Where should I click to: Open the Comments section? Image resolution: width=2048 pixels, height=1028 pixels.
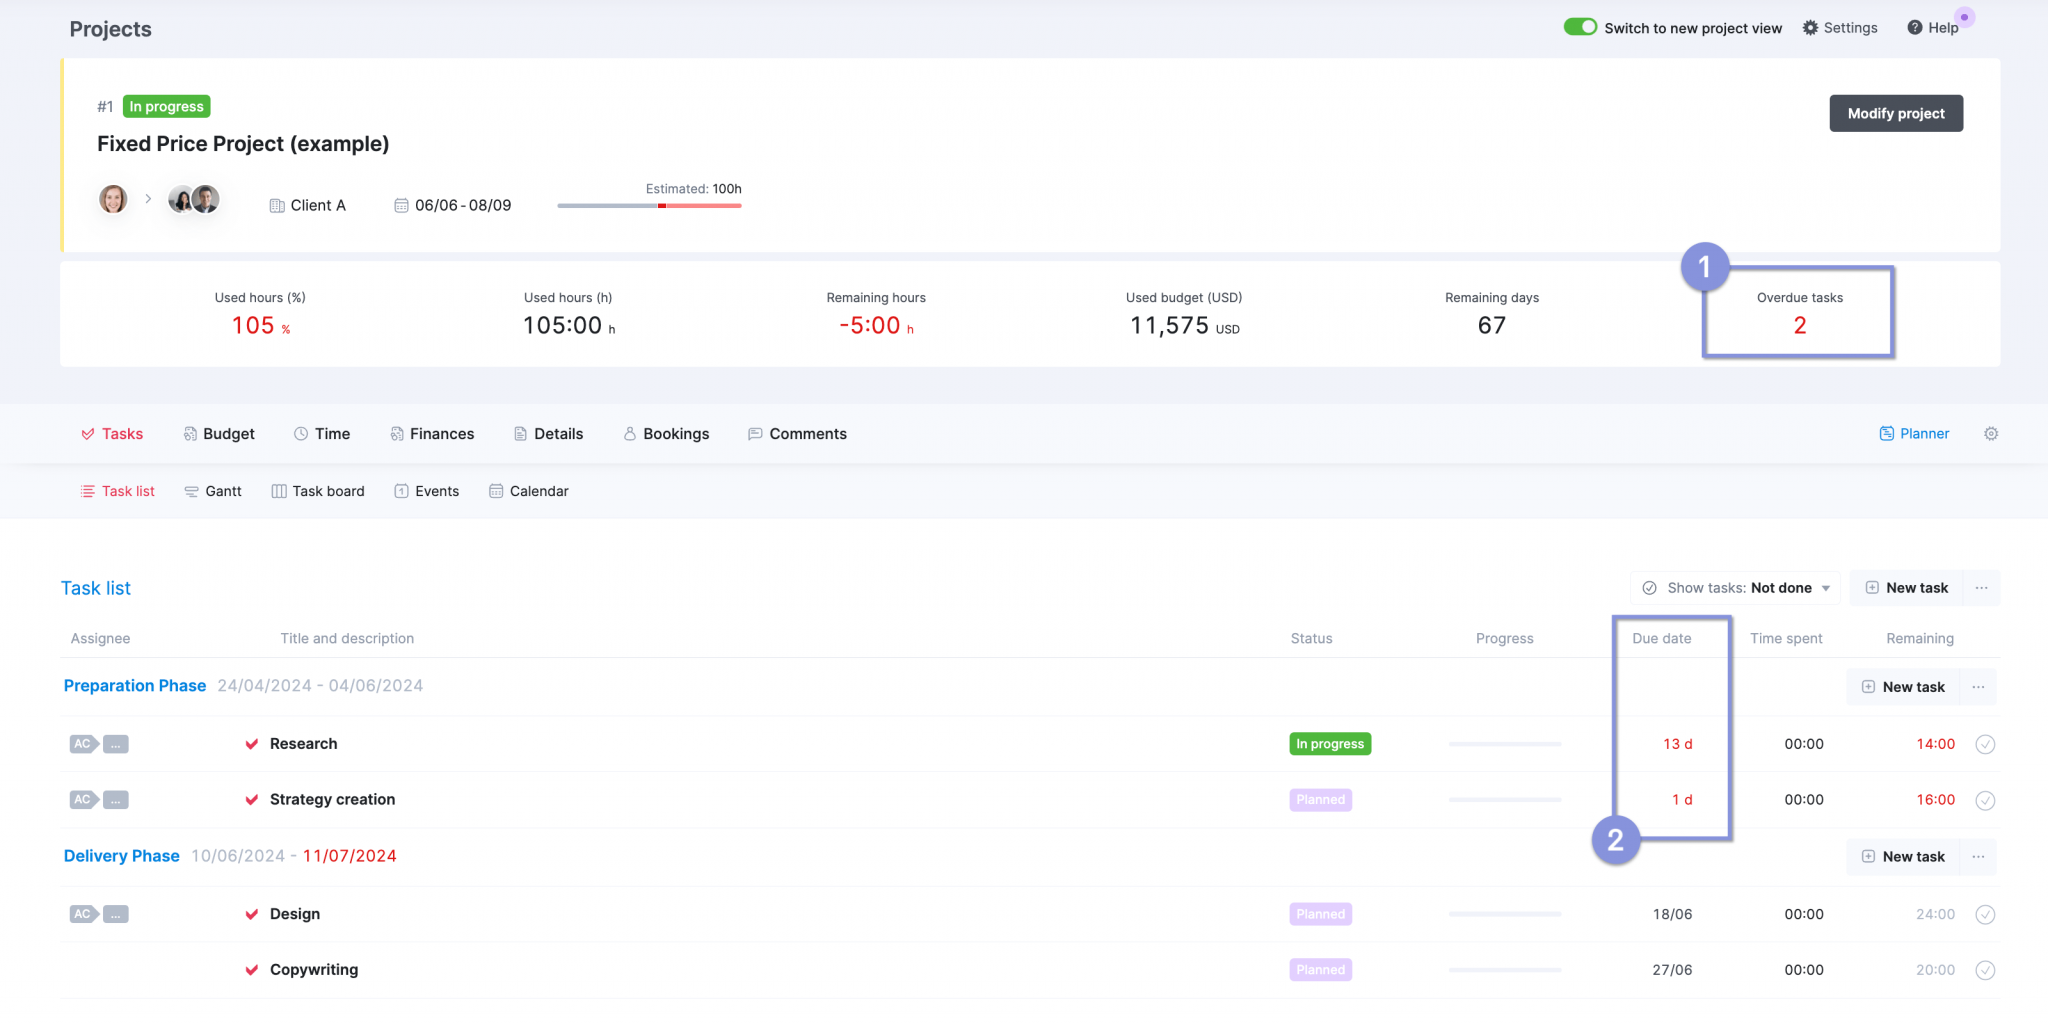(797, 433)
